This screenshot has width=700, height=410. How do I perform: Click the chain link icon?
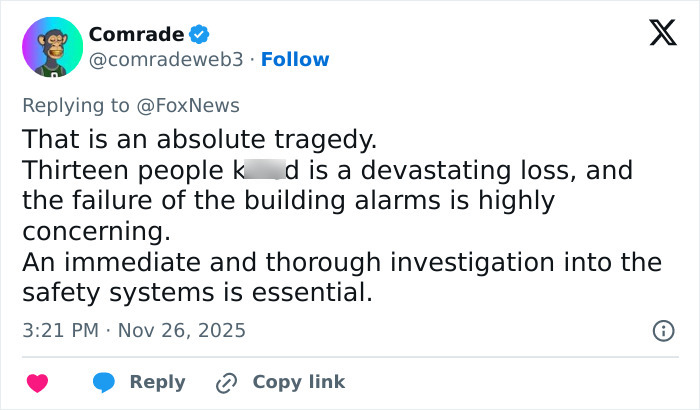(228, 382)
